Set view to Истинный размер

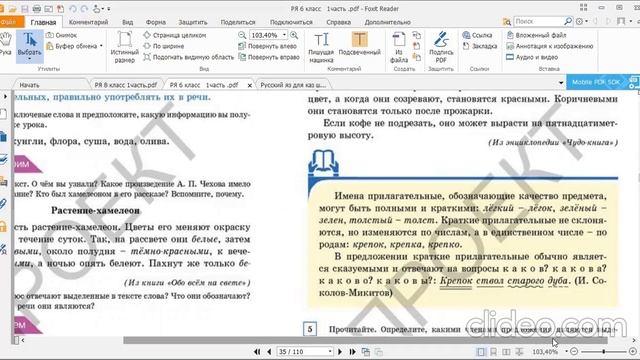tap(124, 47)
